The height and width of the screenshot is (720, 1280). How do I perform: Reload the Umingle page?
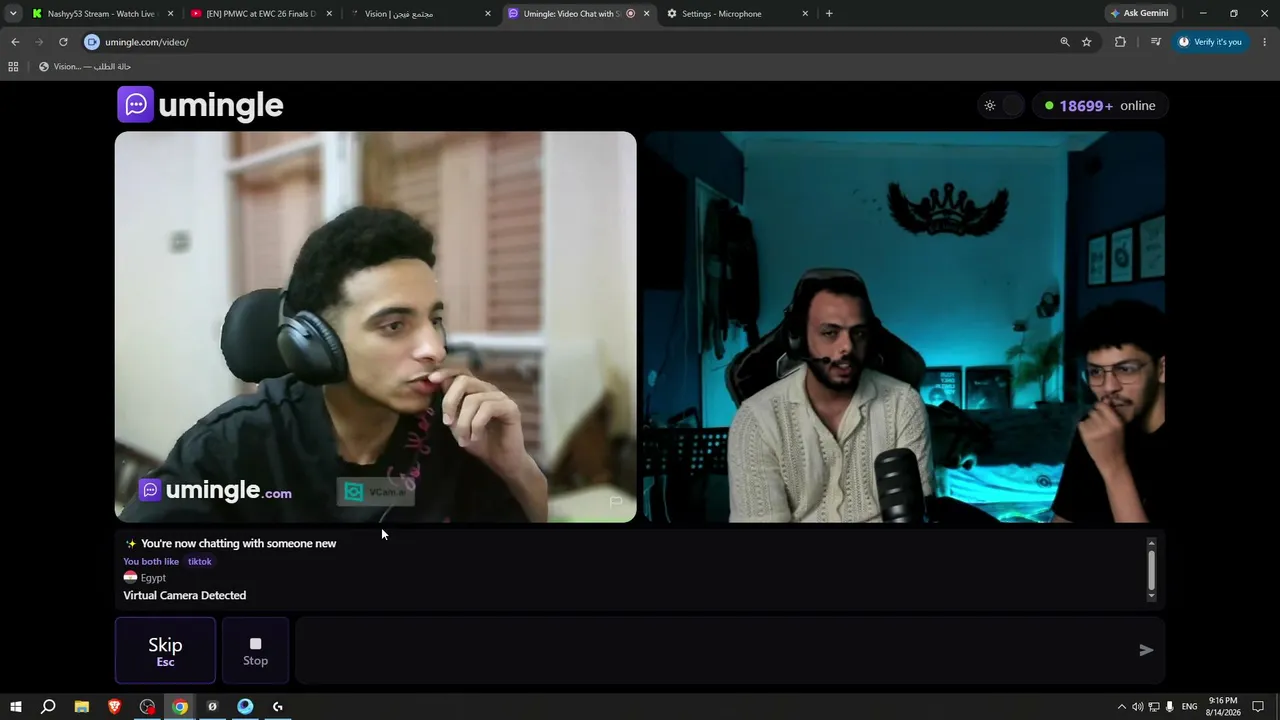[x=63, y=42]
